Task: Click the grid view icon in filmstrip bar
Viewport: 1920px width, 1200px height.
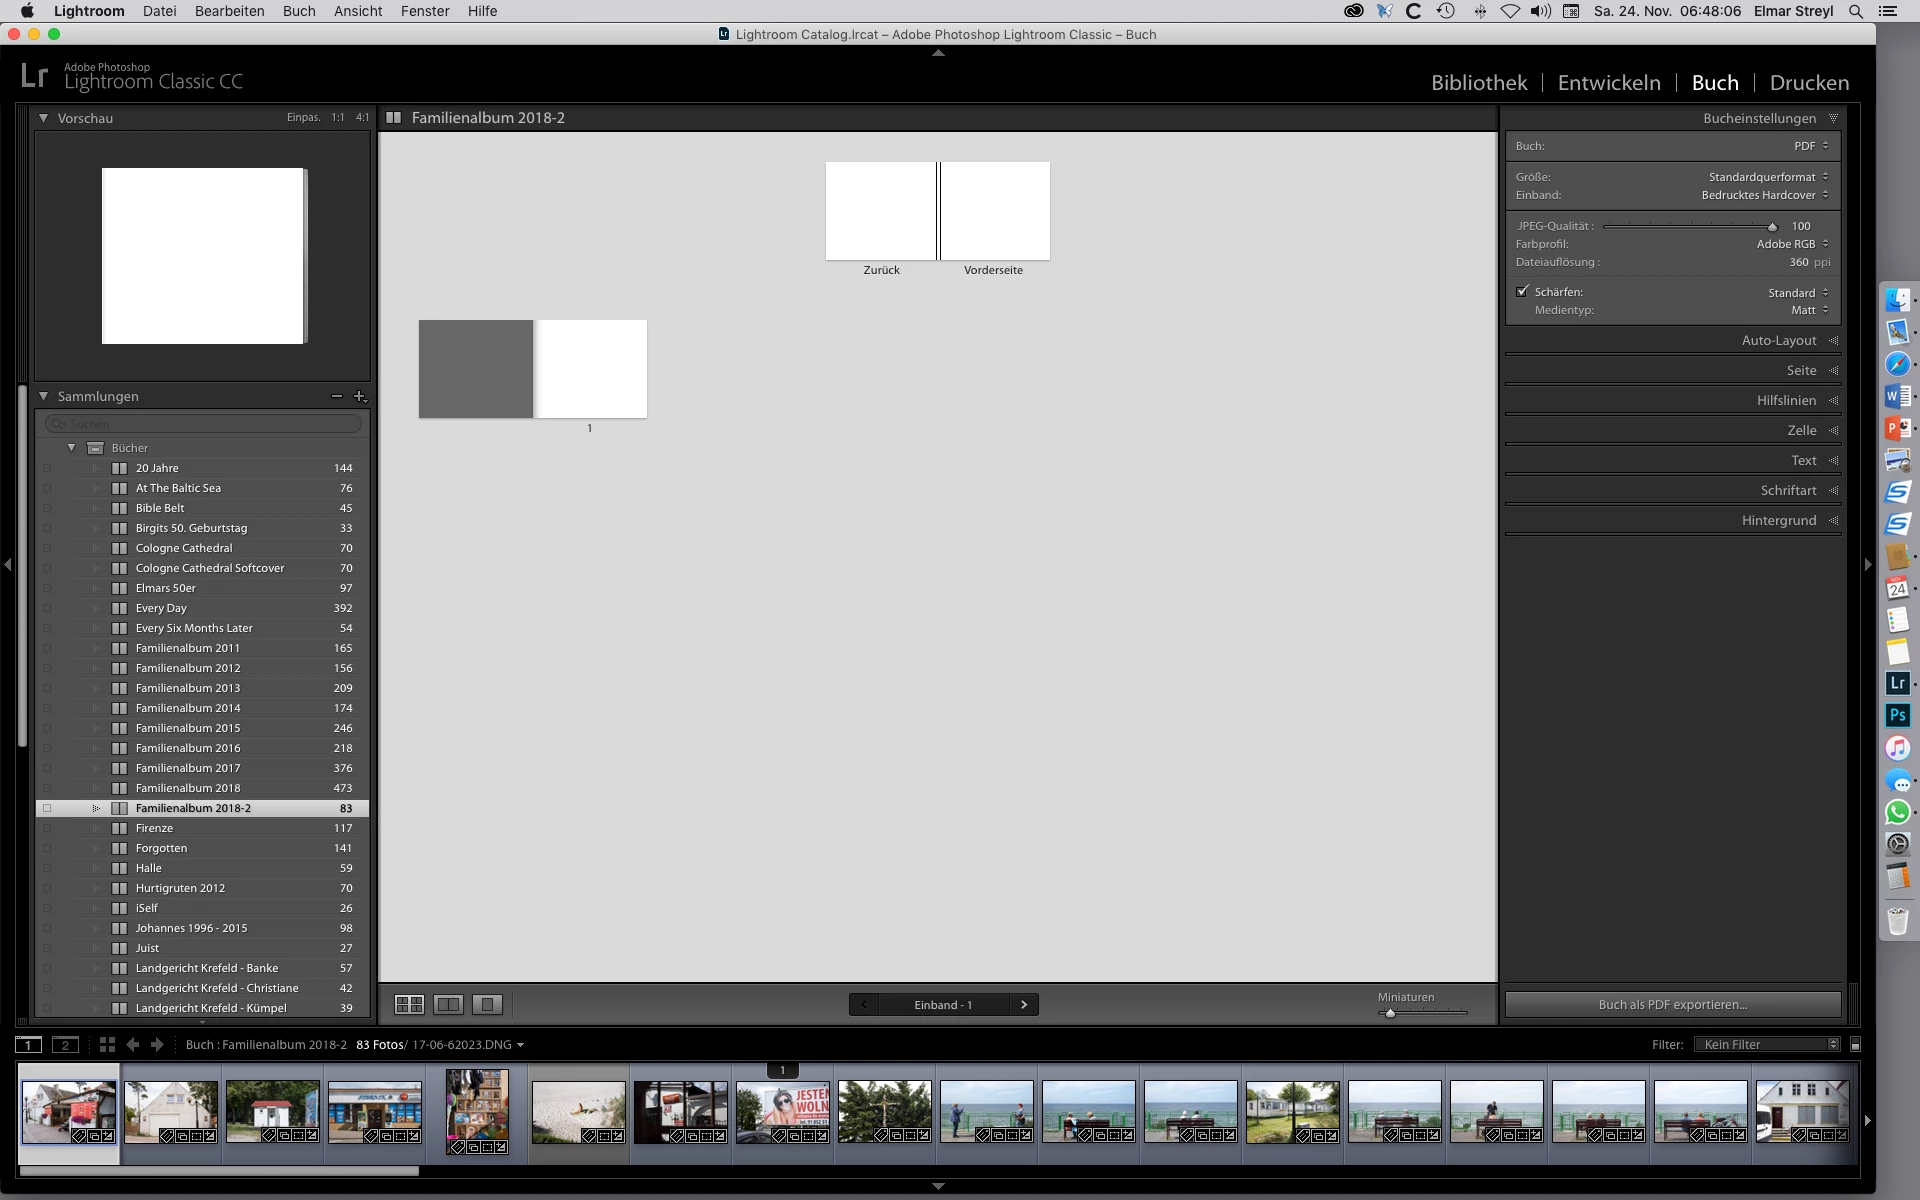Action: click(x=107, y=1045)
